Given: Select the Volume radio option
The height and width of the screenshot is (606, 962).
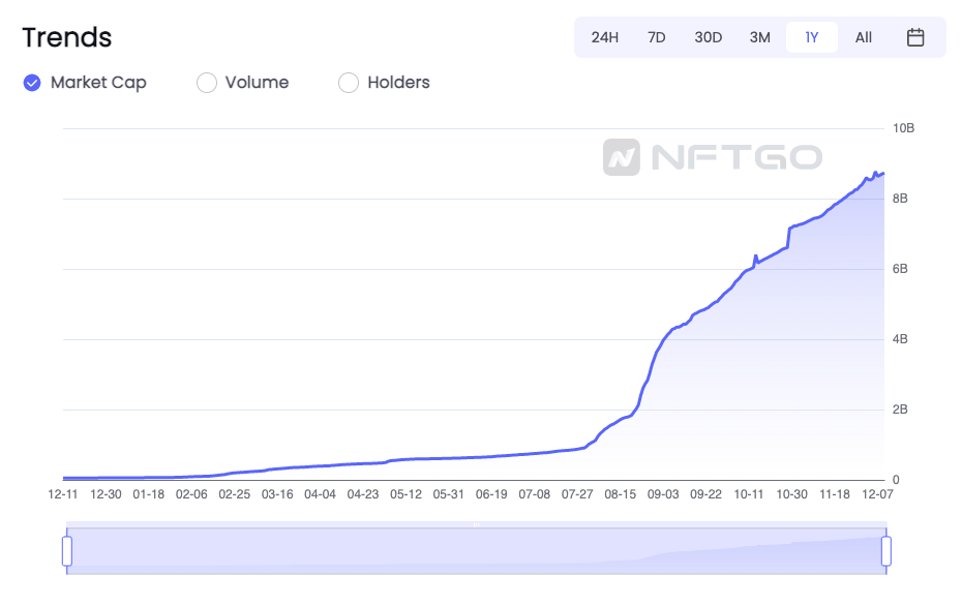Looking at the screenshot, I should click(x=207, y=83).
